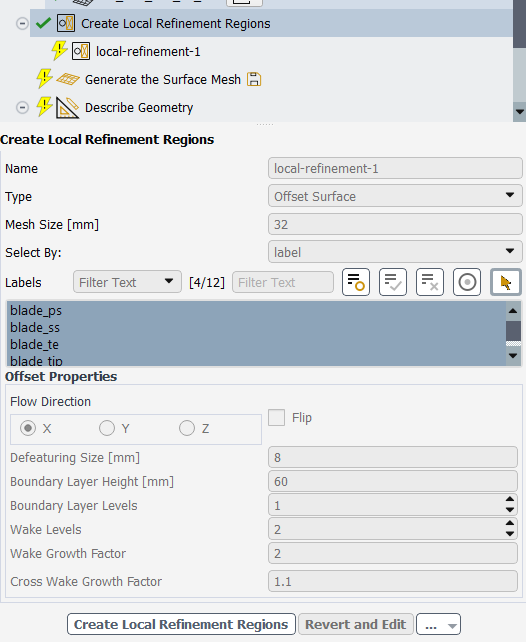Collapse the Describe Geometry tree node

click(x=22, y=108)
